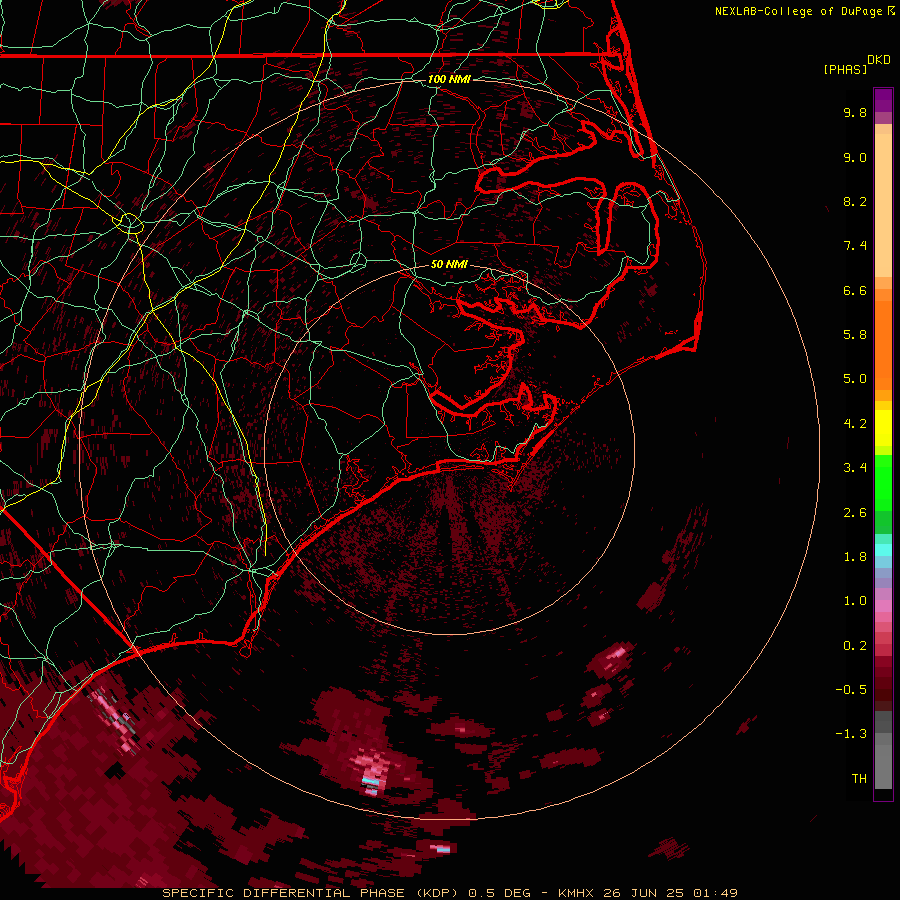
Task: Click the 7.4 scale label
Action: (x=855, y=246)
